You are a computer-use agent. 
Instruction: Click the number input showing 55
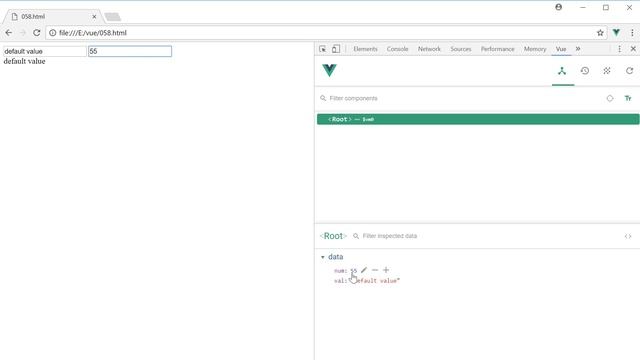(130, 51)
